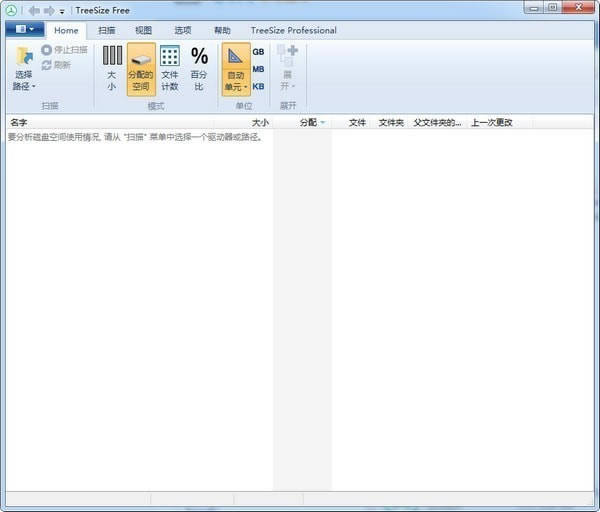Toggle the 自动单元 automatic units icon
The height and width of the screenshot is (512, 600).
235,57
